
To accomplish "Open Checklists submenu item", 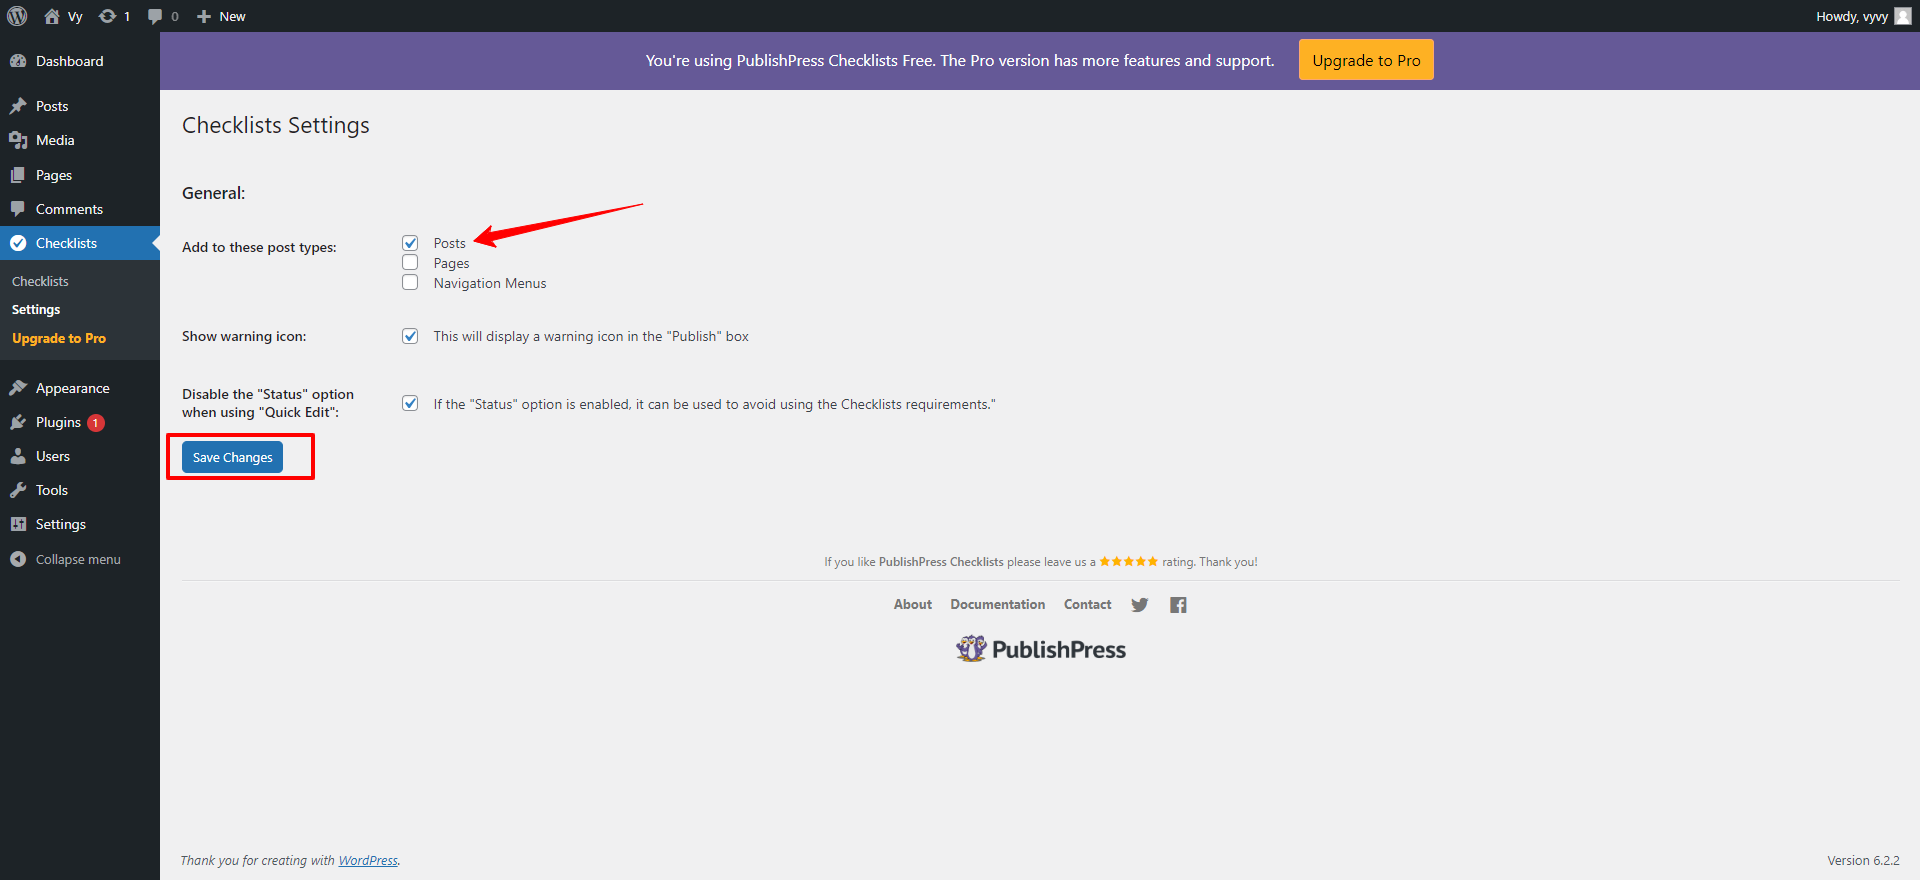I will click(40, 281).
